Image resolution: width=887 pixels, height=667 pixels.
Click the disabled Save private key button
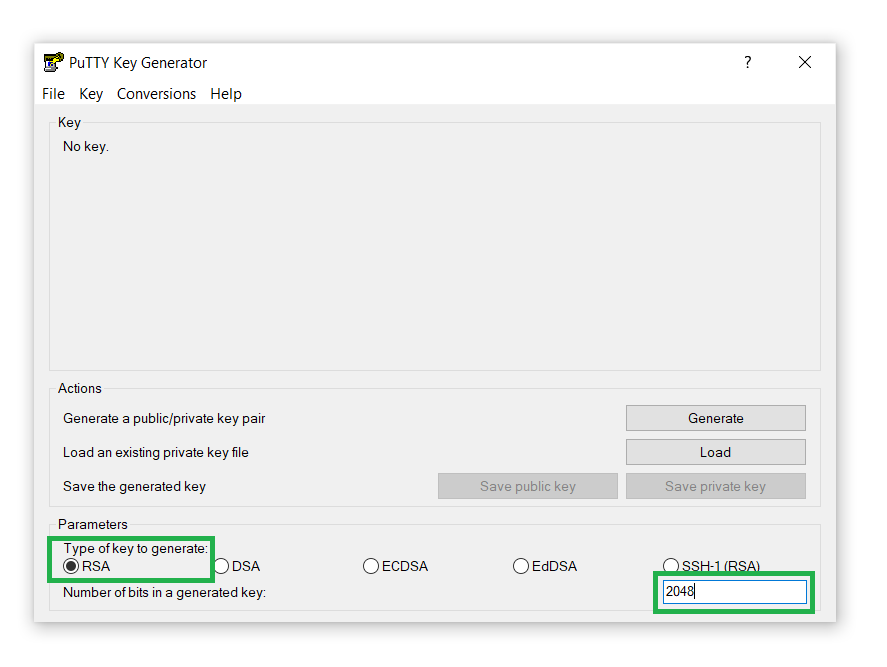716,487
